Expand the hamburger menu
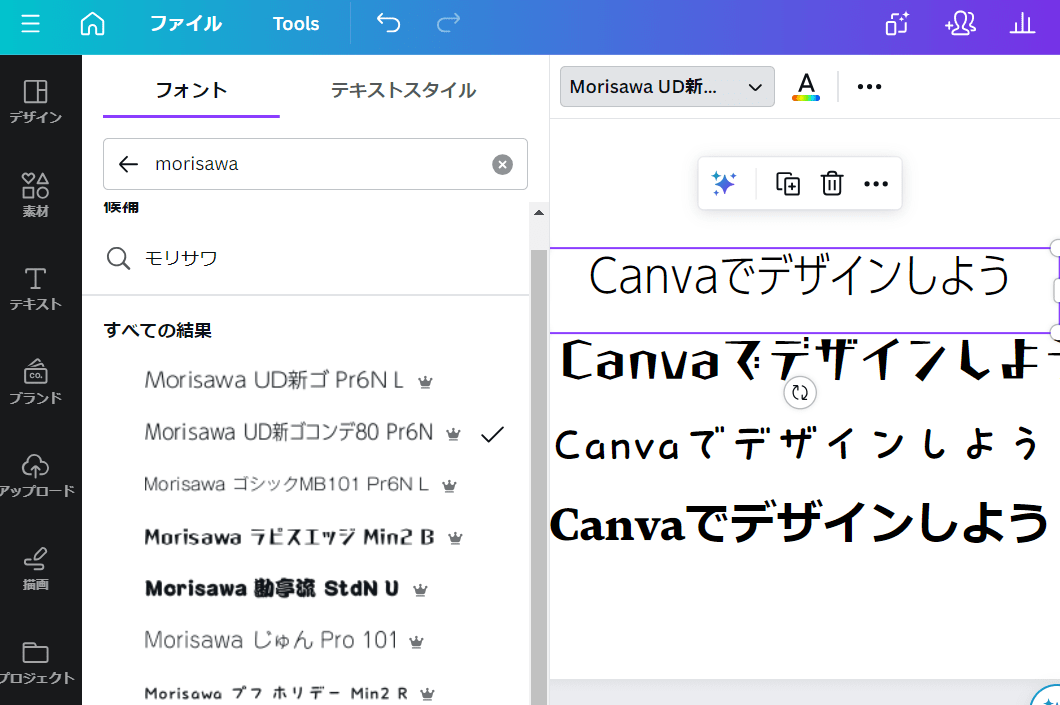1060x705 pixels. [29, 24]
